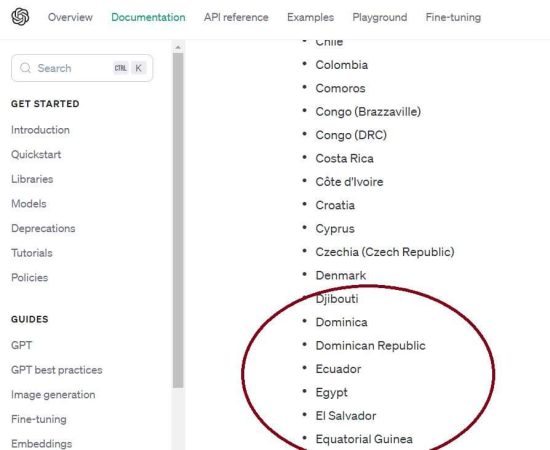Select the Fine-tuning top navigation tab

(x=453, y=17)
